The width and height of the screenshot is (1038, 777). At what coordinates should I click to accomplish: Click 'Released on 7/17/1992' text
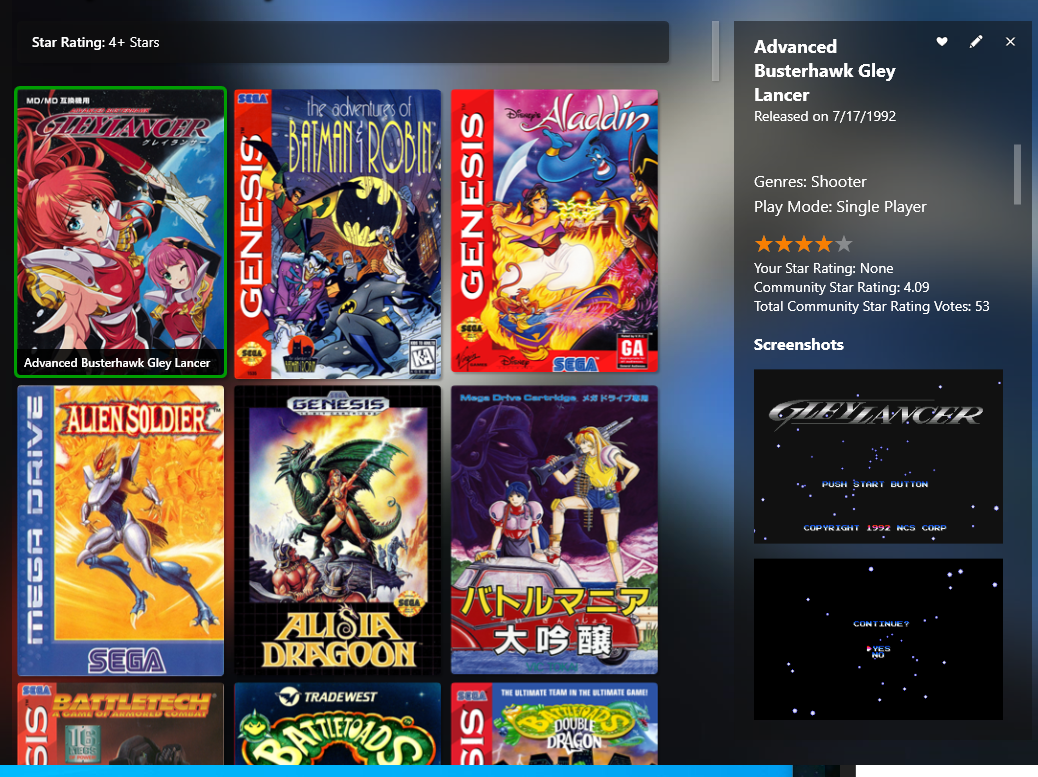[x=825, y=116]
